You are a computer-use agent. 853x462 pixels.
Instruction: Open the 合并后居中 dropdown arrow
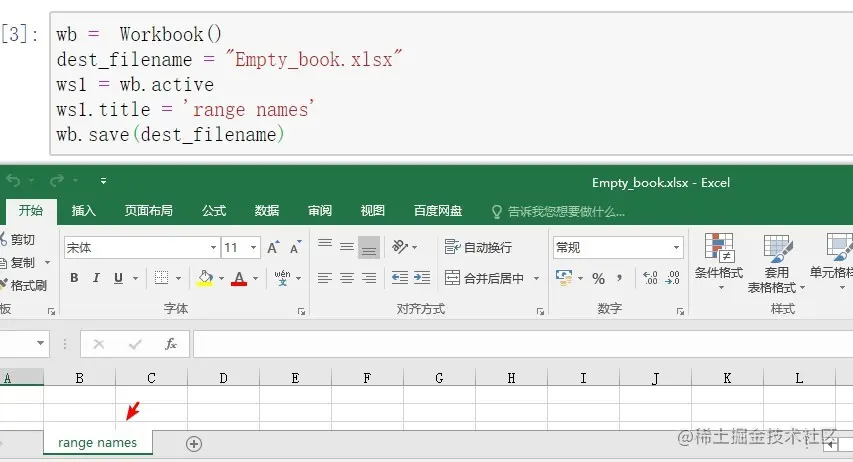tap(536, 279)
